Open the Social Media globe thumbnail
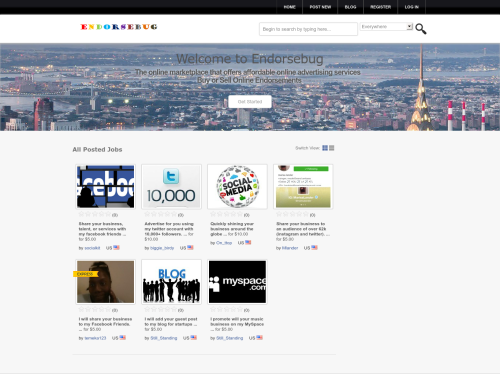Viewport: 500px width, 374px height. 237,187
